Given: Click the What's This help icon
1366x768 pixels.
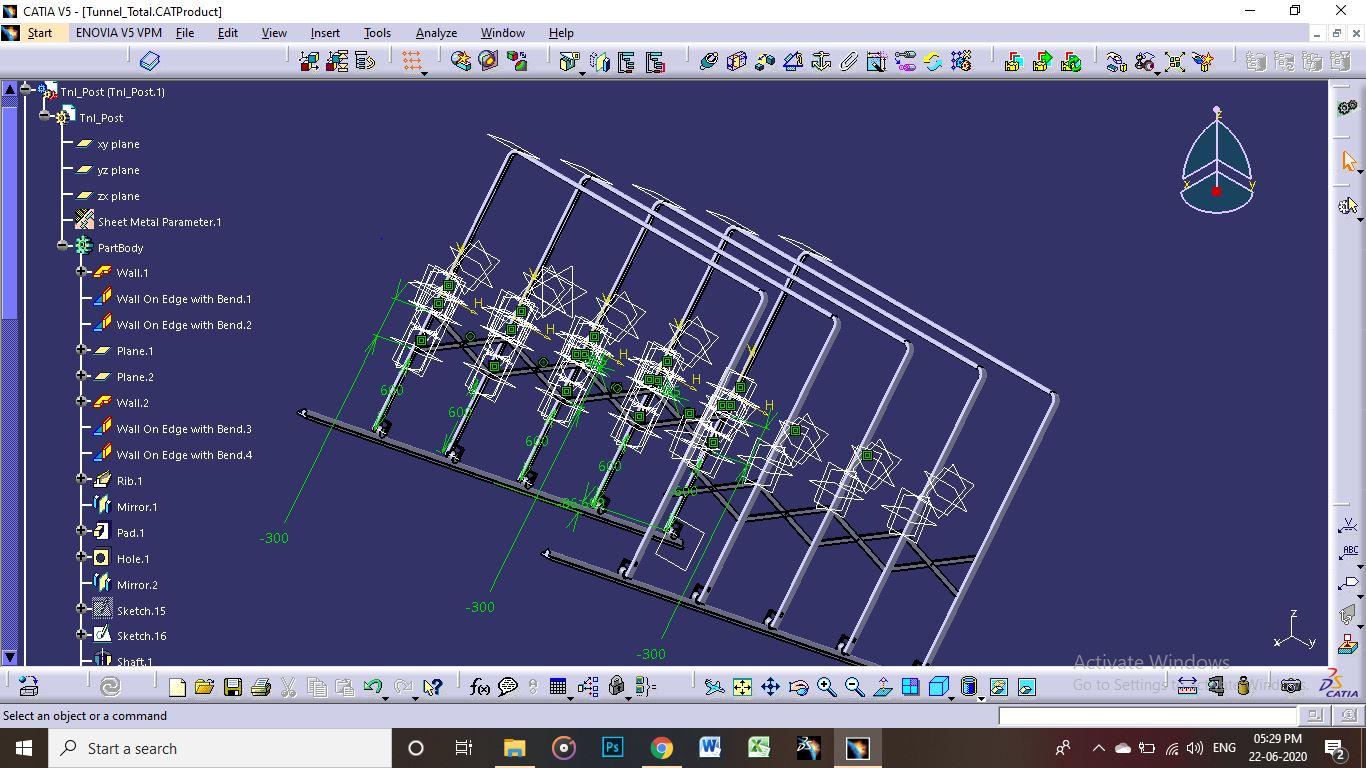Looking at the screenshot, I should [432, 687].
